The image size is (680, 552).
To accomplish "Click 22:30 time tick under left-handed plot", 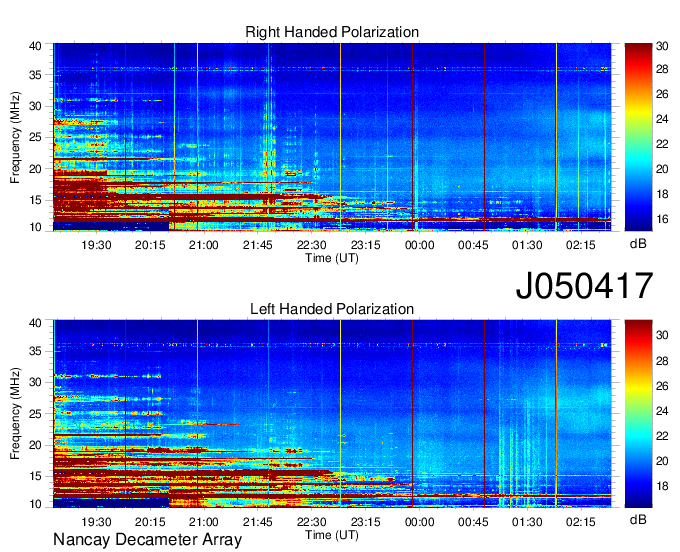I will coord(311,522).
